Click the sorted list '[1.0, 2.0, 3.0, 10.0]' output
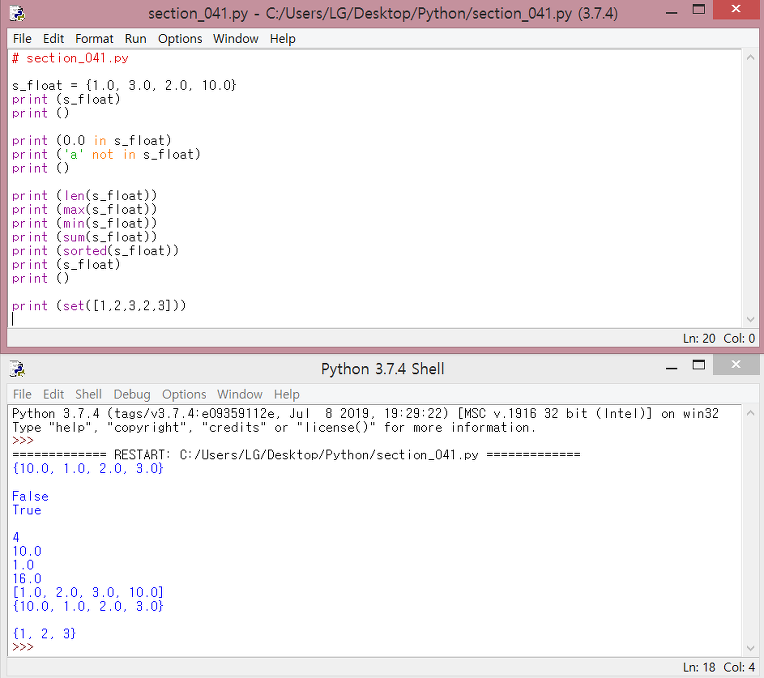Viewport: 764px width, 678px height. [x=88, y=592]
